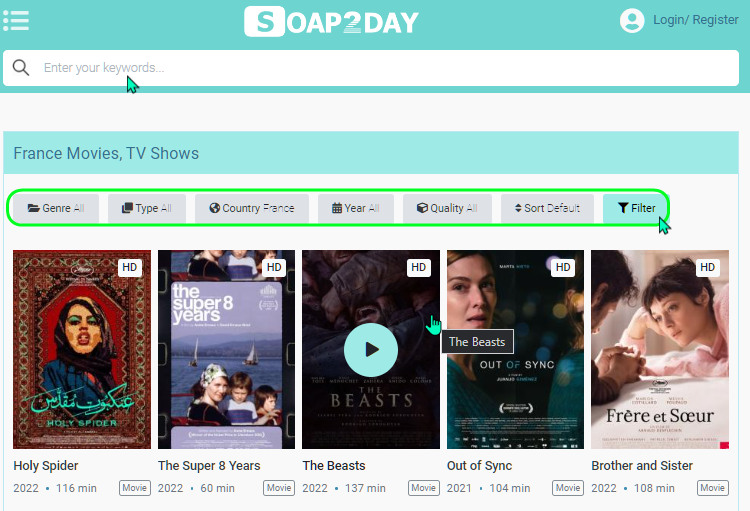Click the magnifying glass search icon
Image resolution: width=750 pixels, height=511 pixels.
[x=21, y=67]
